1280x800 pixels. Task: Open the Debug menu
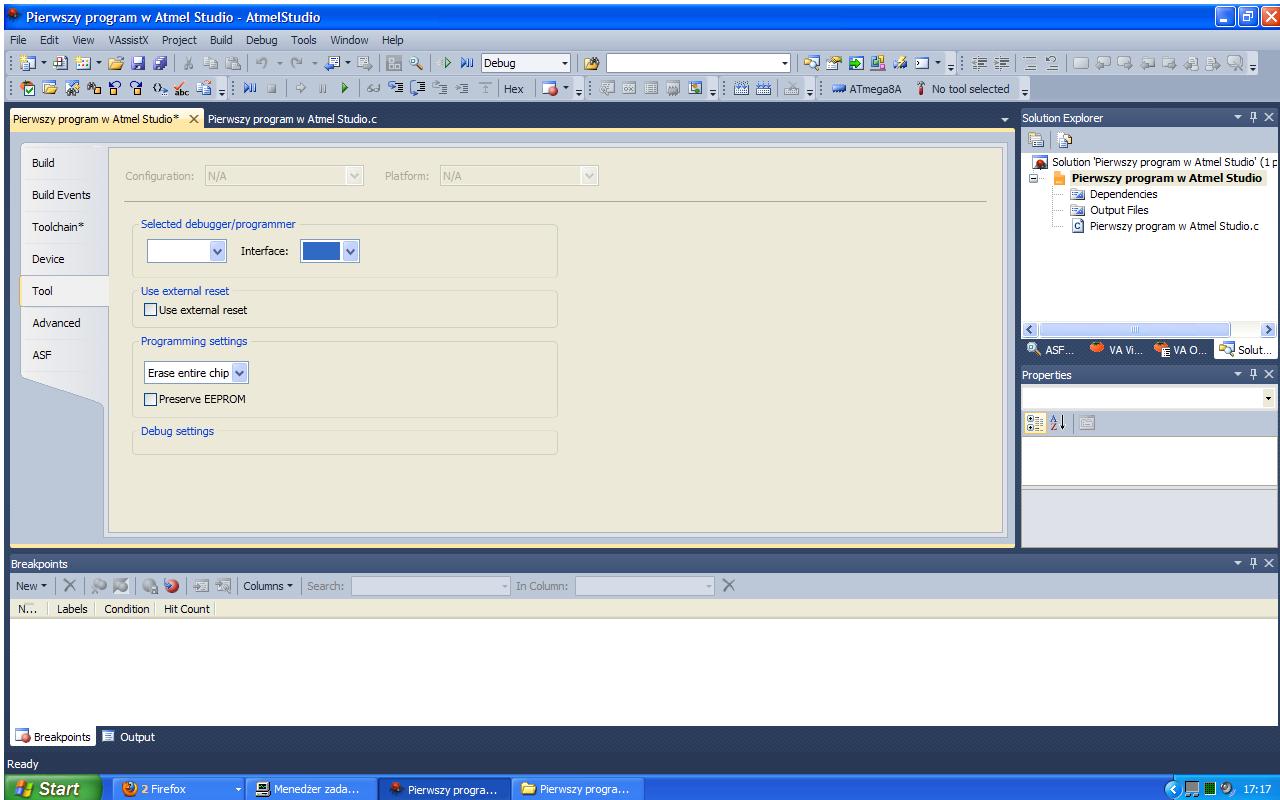coord(261,40)
